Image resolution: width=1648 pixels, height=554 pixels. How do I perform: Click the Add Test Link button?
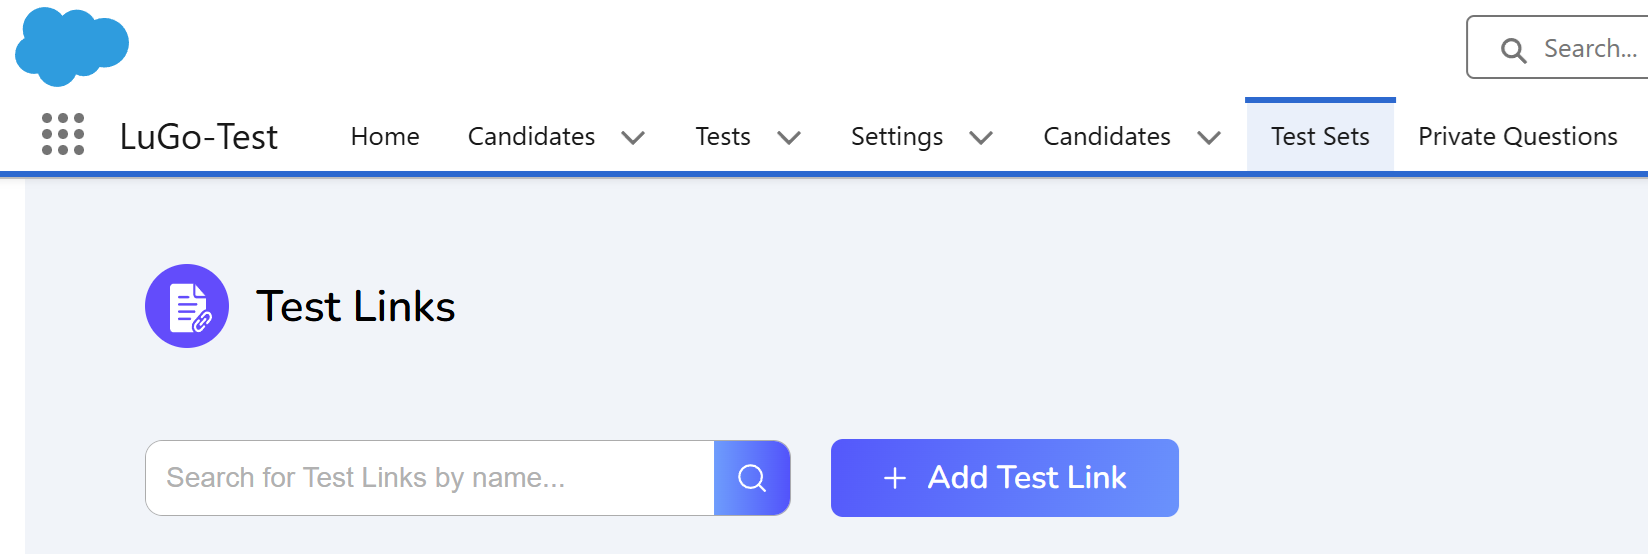click(1004, 478)
